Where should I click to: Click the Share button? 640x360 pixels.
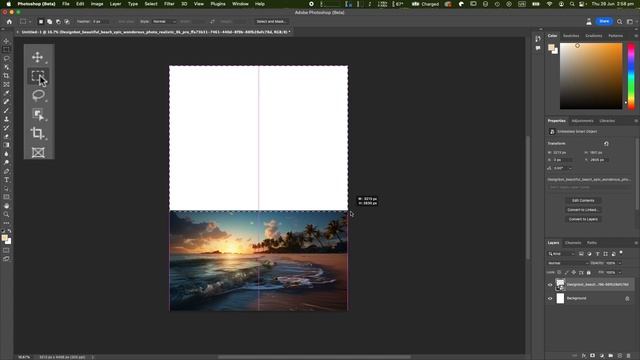click(x=604, y=21)
